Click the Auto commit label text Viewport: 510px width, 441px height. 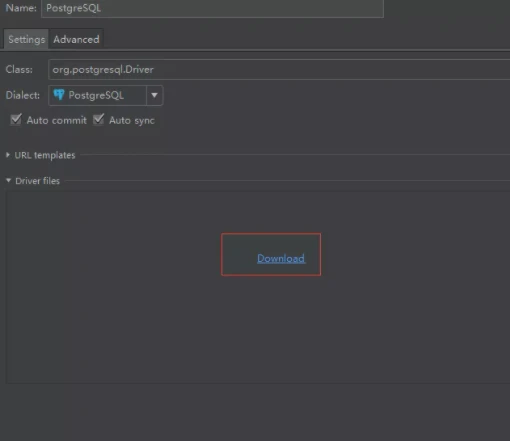point(56,120)
